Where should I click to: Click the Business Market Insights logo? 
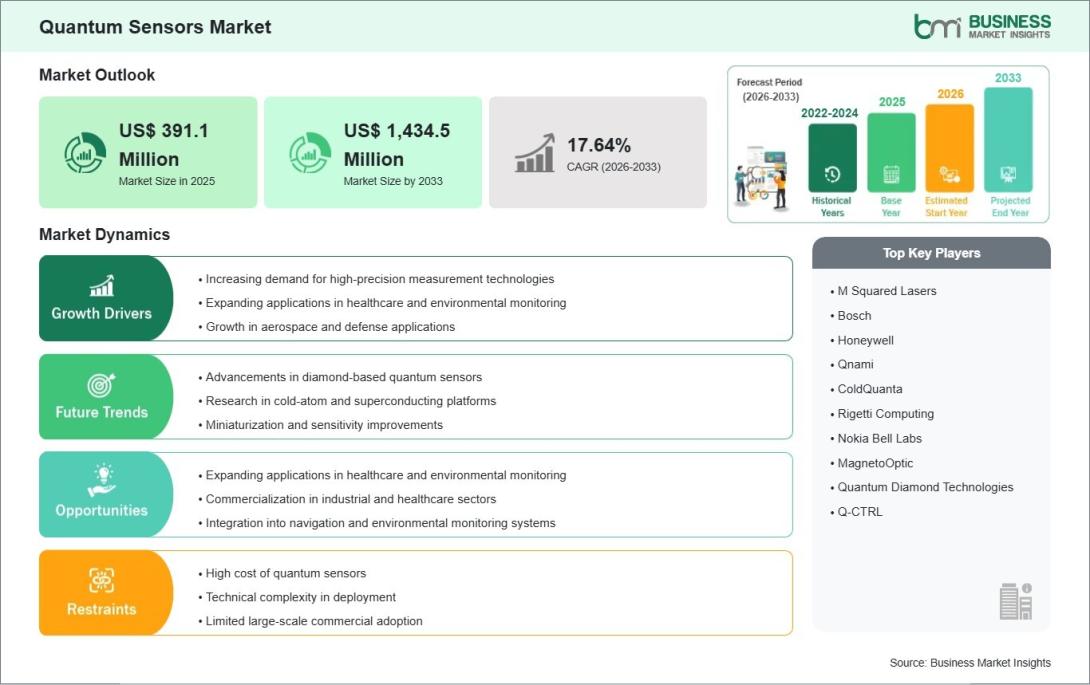982,26
